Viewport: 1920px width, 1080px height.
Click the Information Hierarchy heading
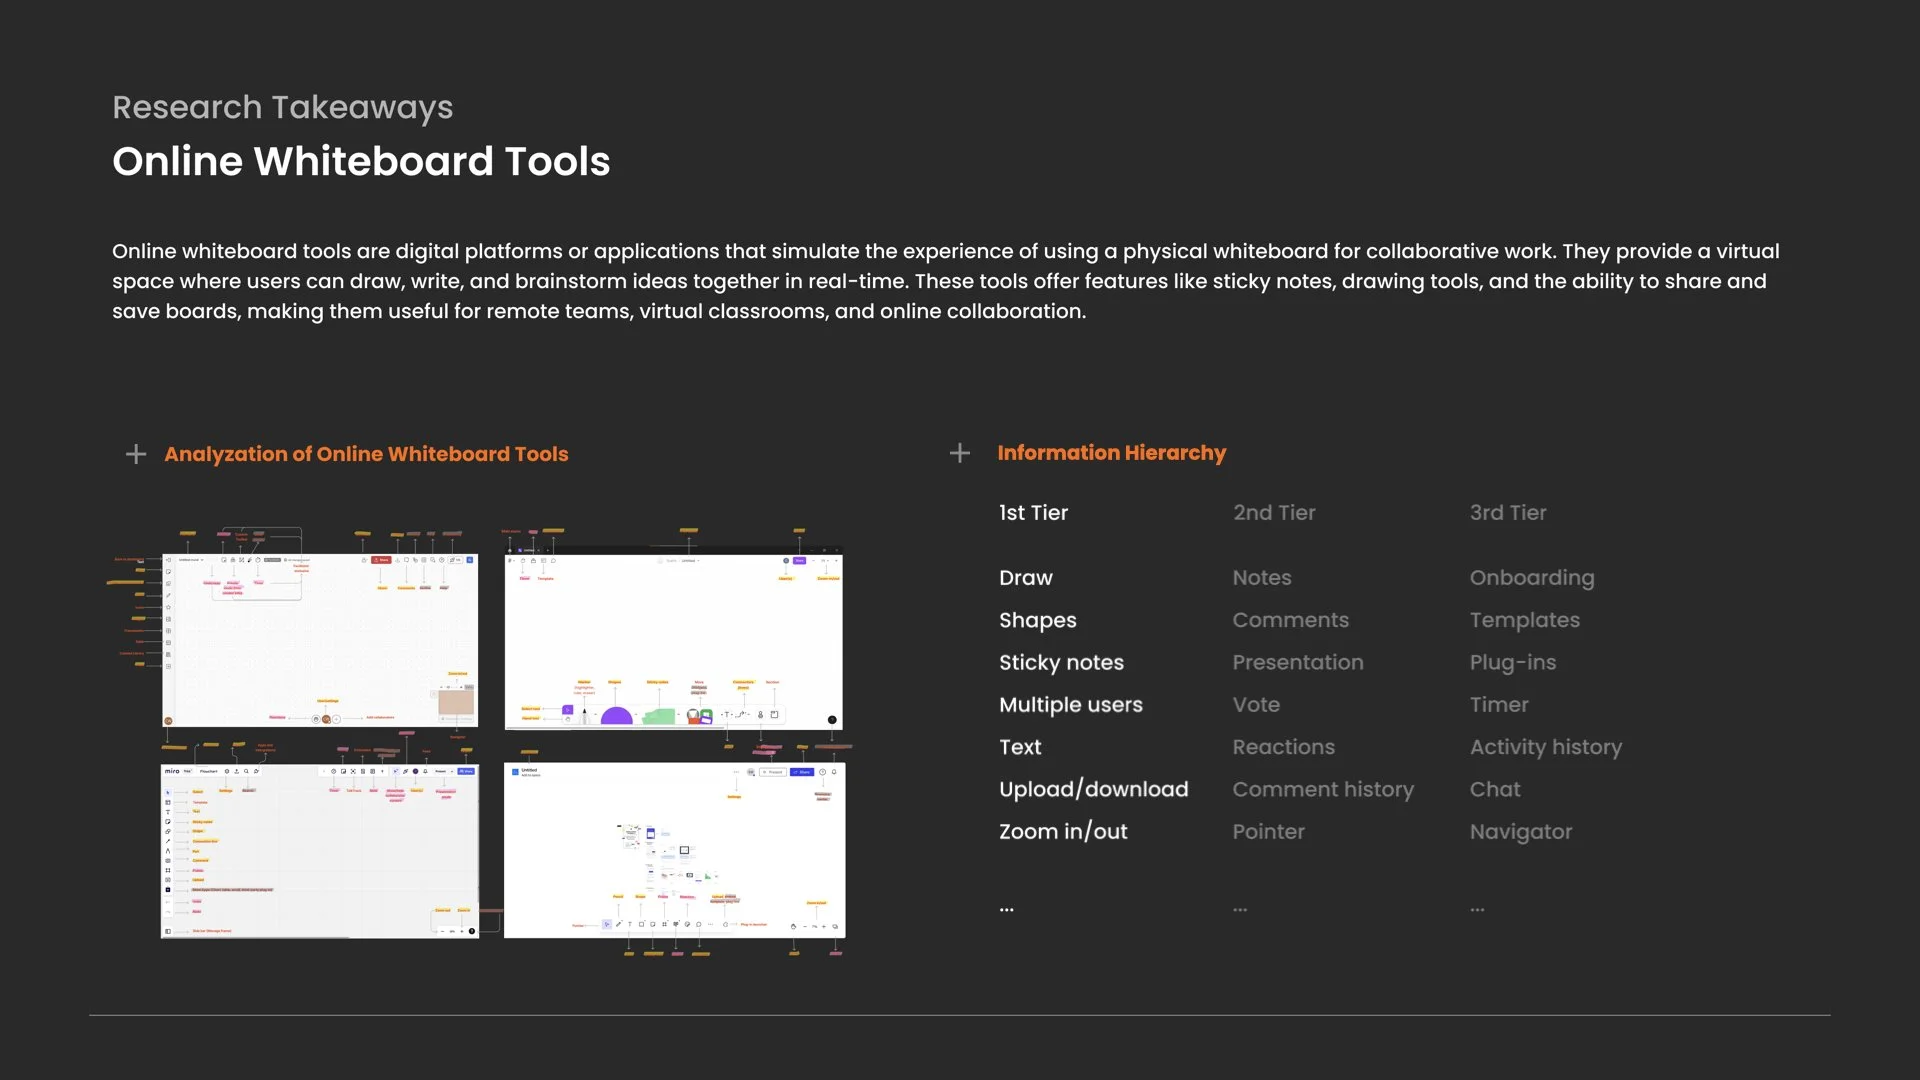[1111, 453]
